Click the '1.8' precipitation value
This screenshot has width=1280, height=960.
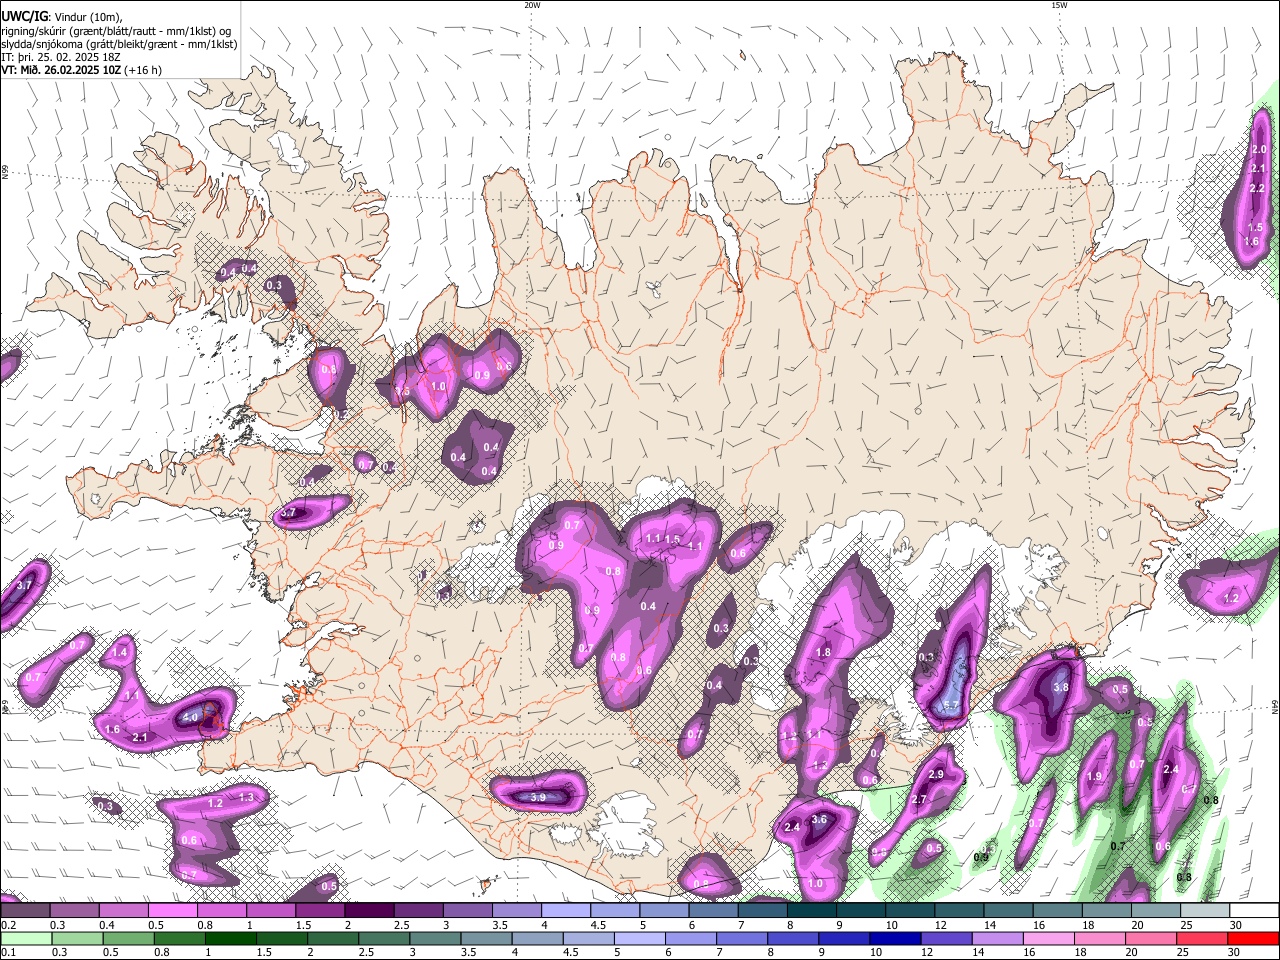pos(823,652)
